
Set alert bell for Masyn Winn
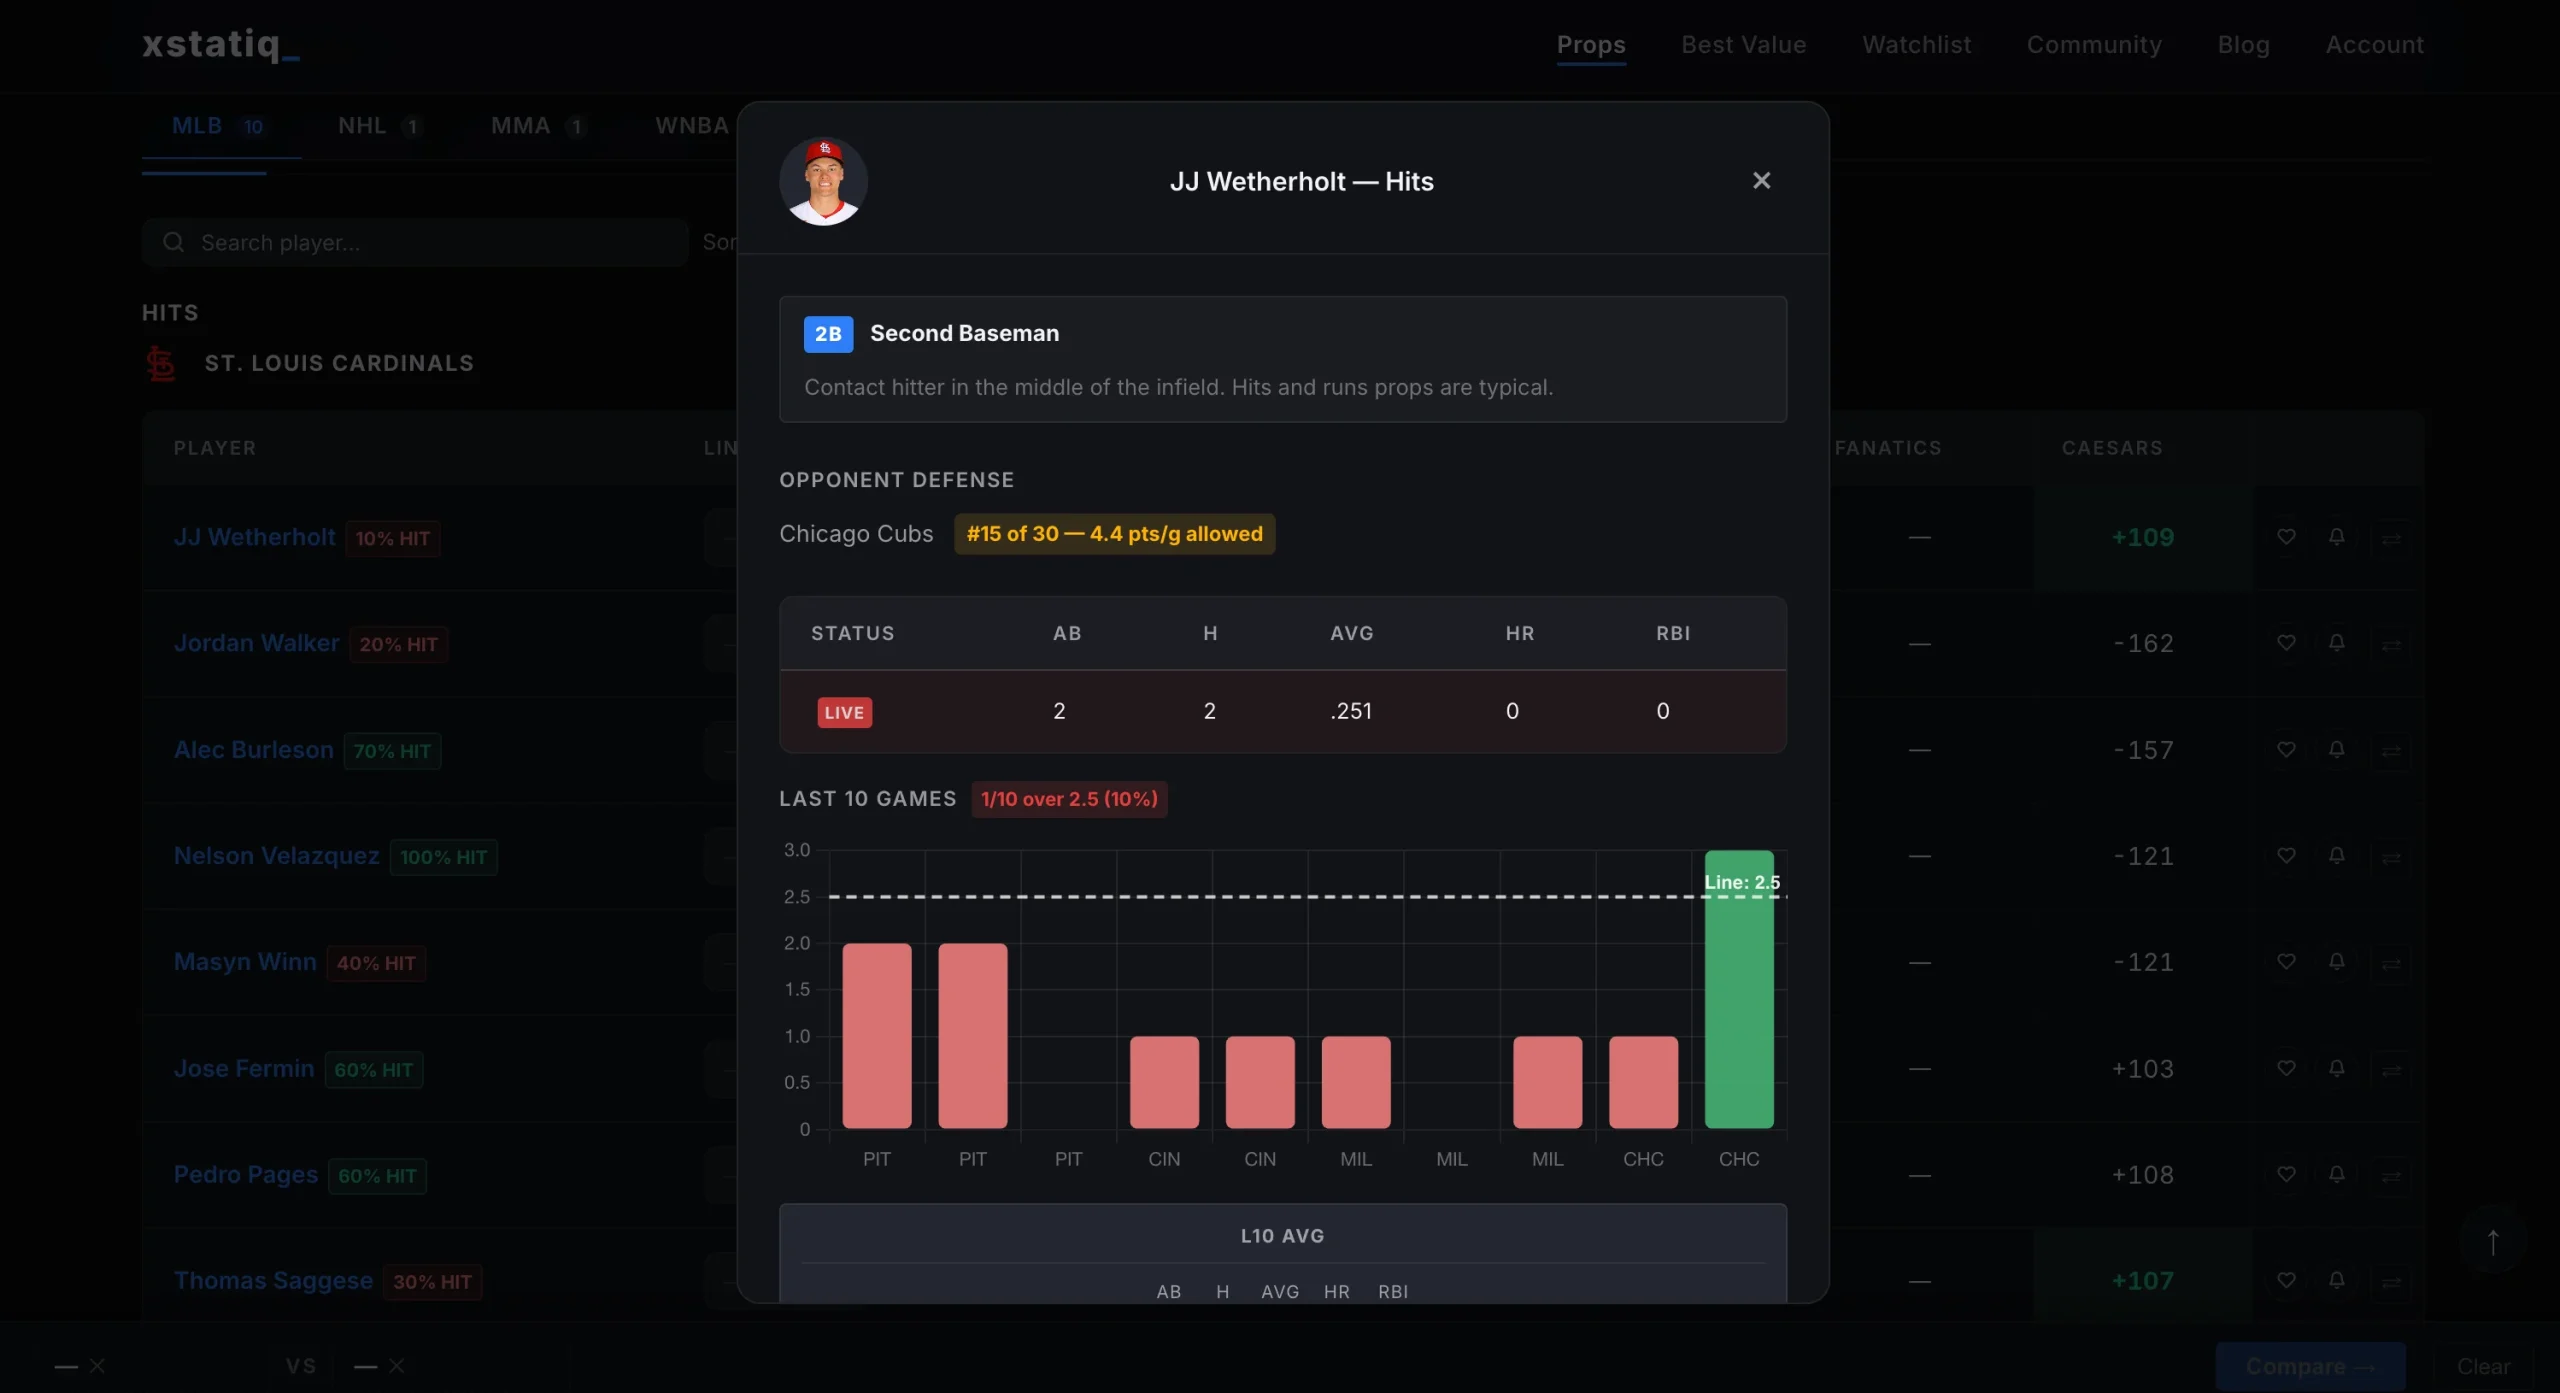coord(2337,962)
